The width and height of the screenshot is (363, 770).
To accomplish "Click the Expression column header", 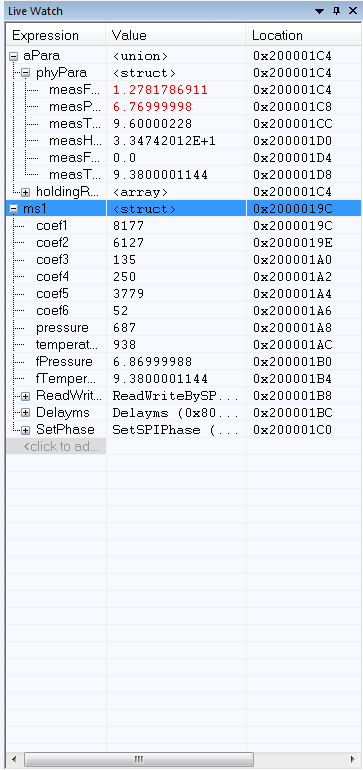I will pyautogui.click(x=56, y=35).
